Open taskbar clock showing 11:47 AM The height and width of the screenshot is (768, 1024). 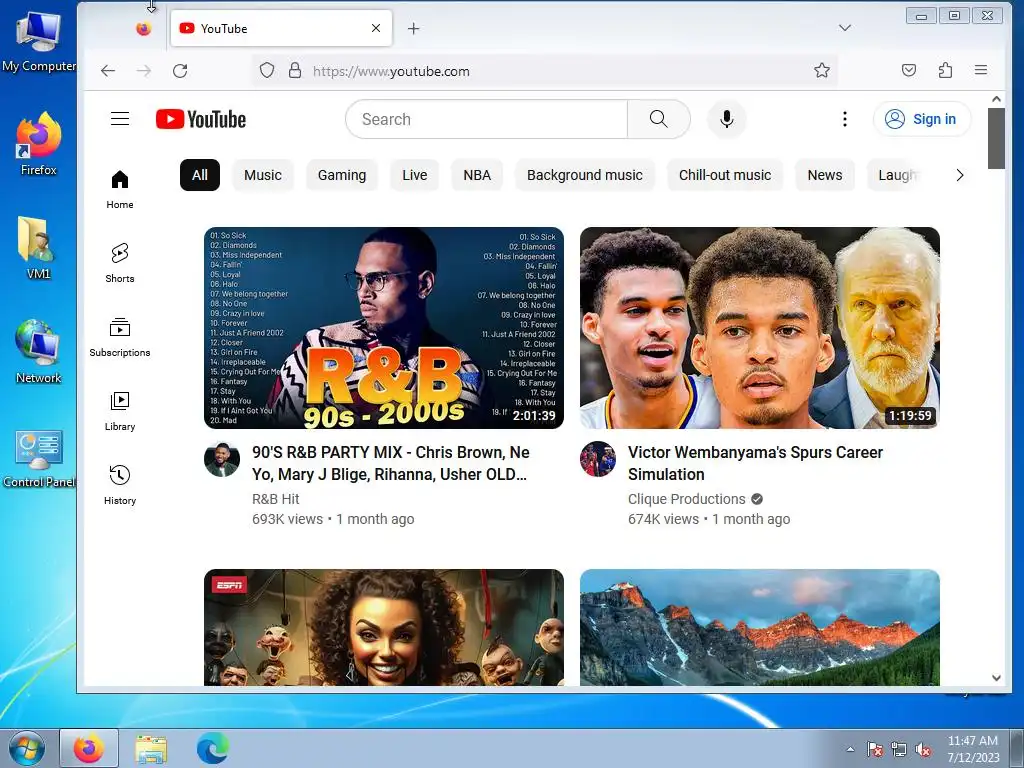[x=973, y=748]
